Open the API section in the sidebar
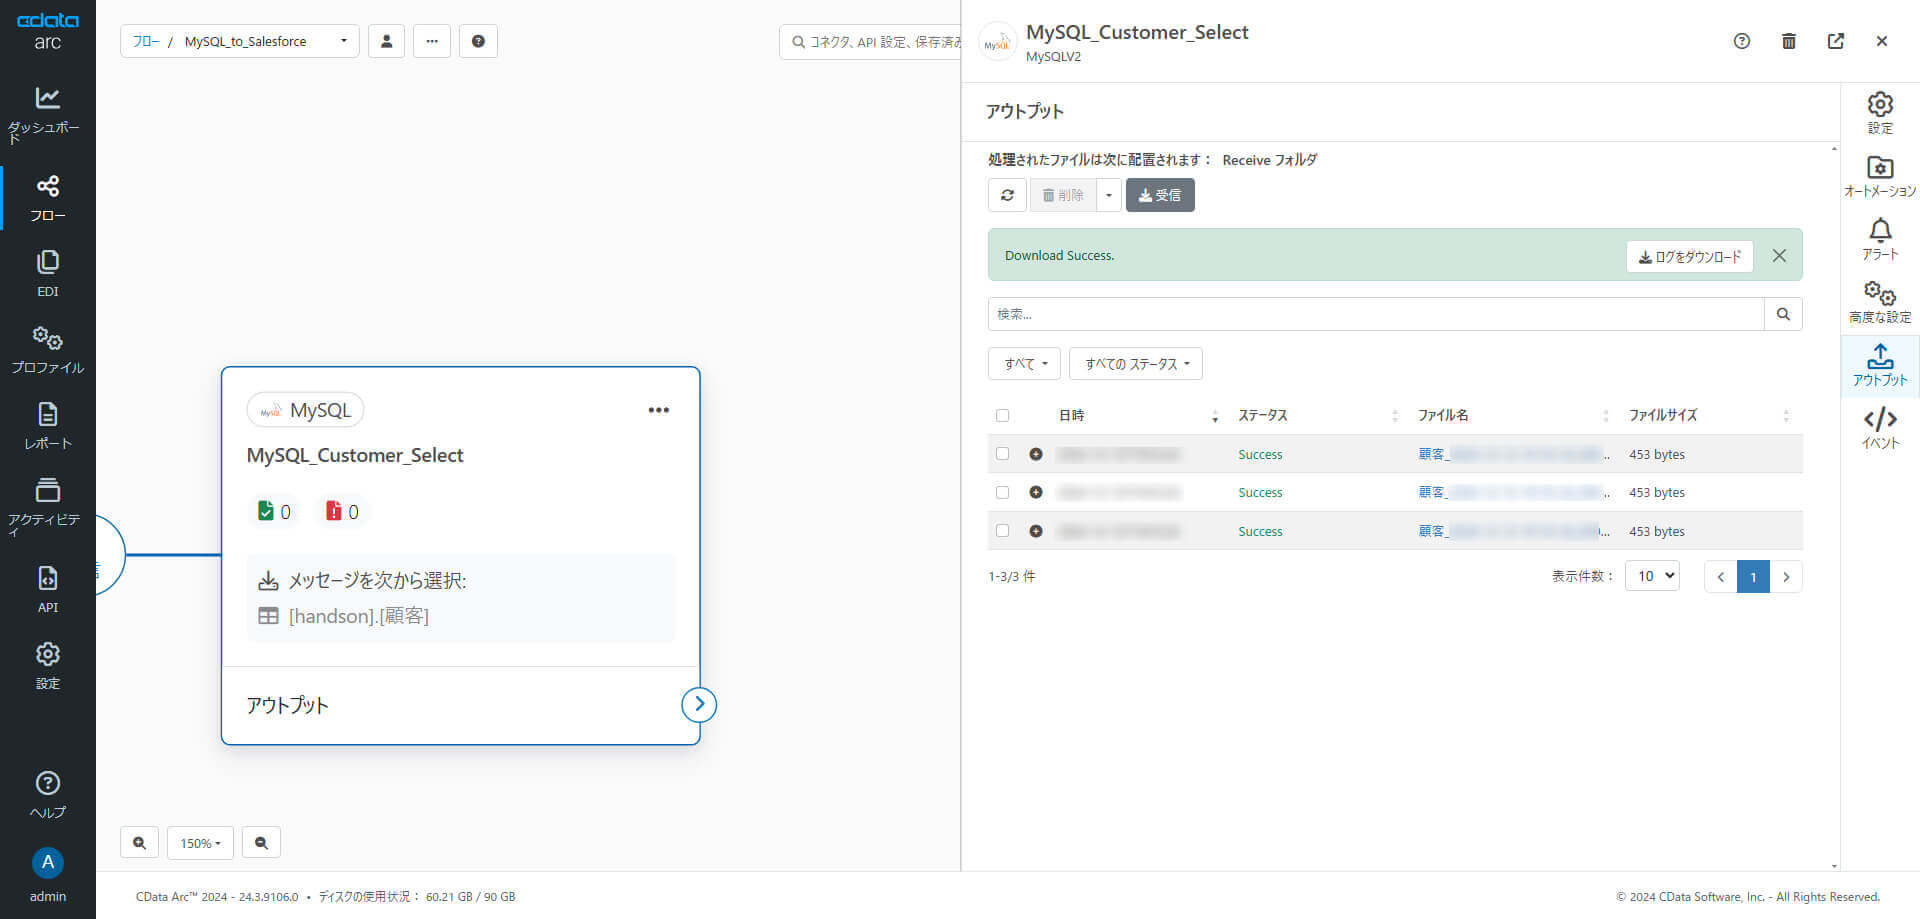 click(47, 590)
